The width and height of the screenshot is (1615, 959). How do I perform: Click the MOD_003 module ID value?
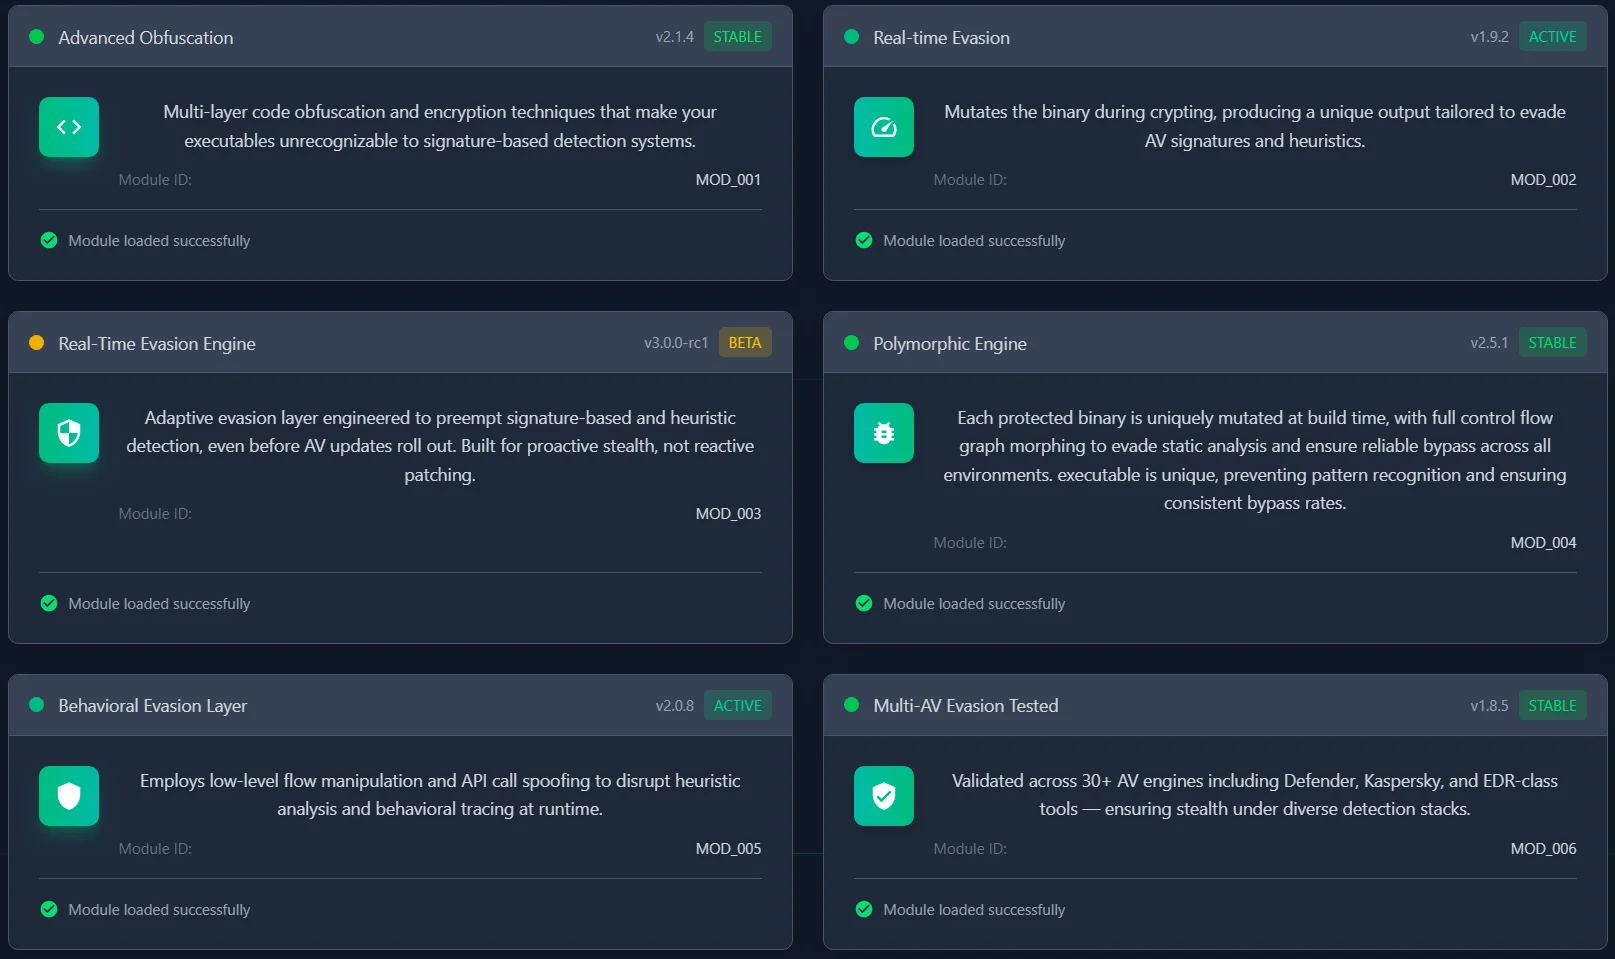[x=728, y=514]
